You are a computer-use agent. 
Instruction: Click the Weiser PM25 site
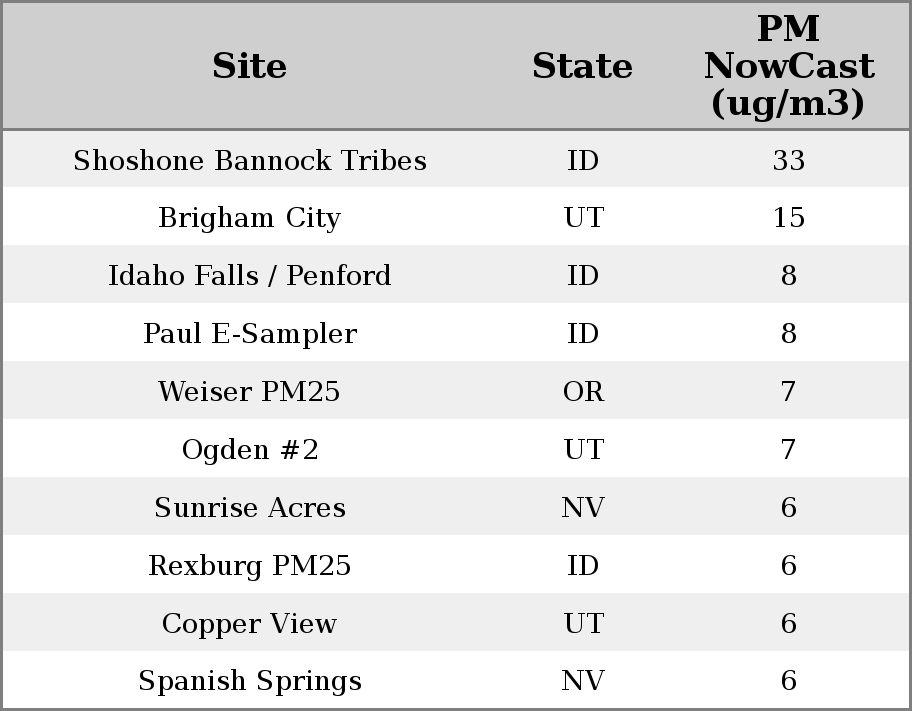[x=250, y=392]
